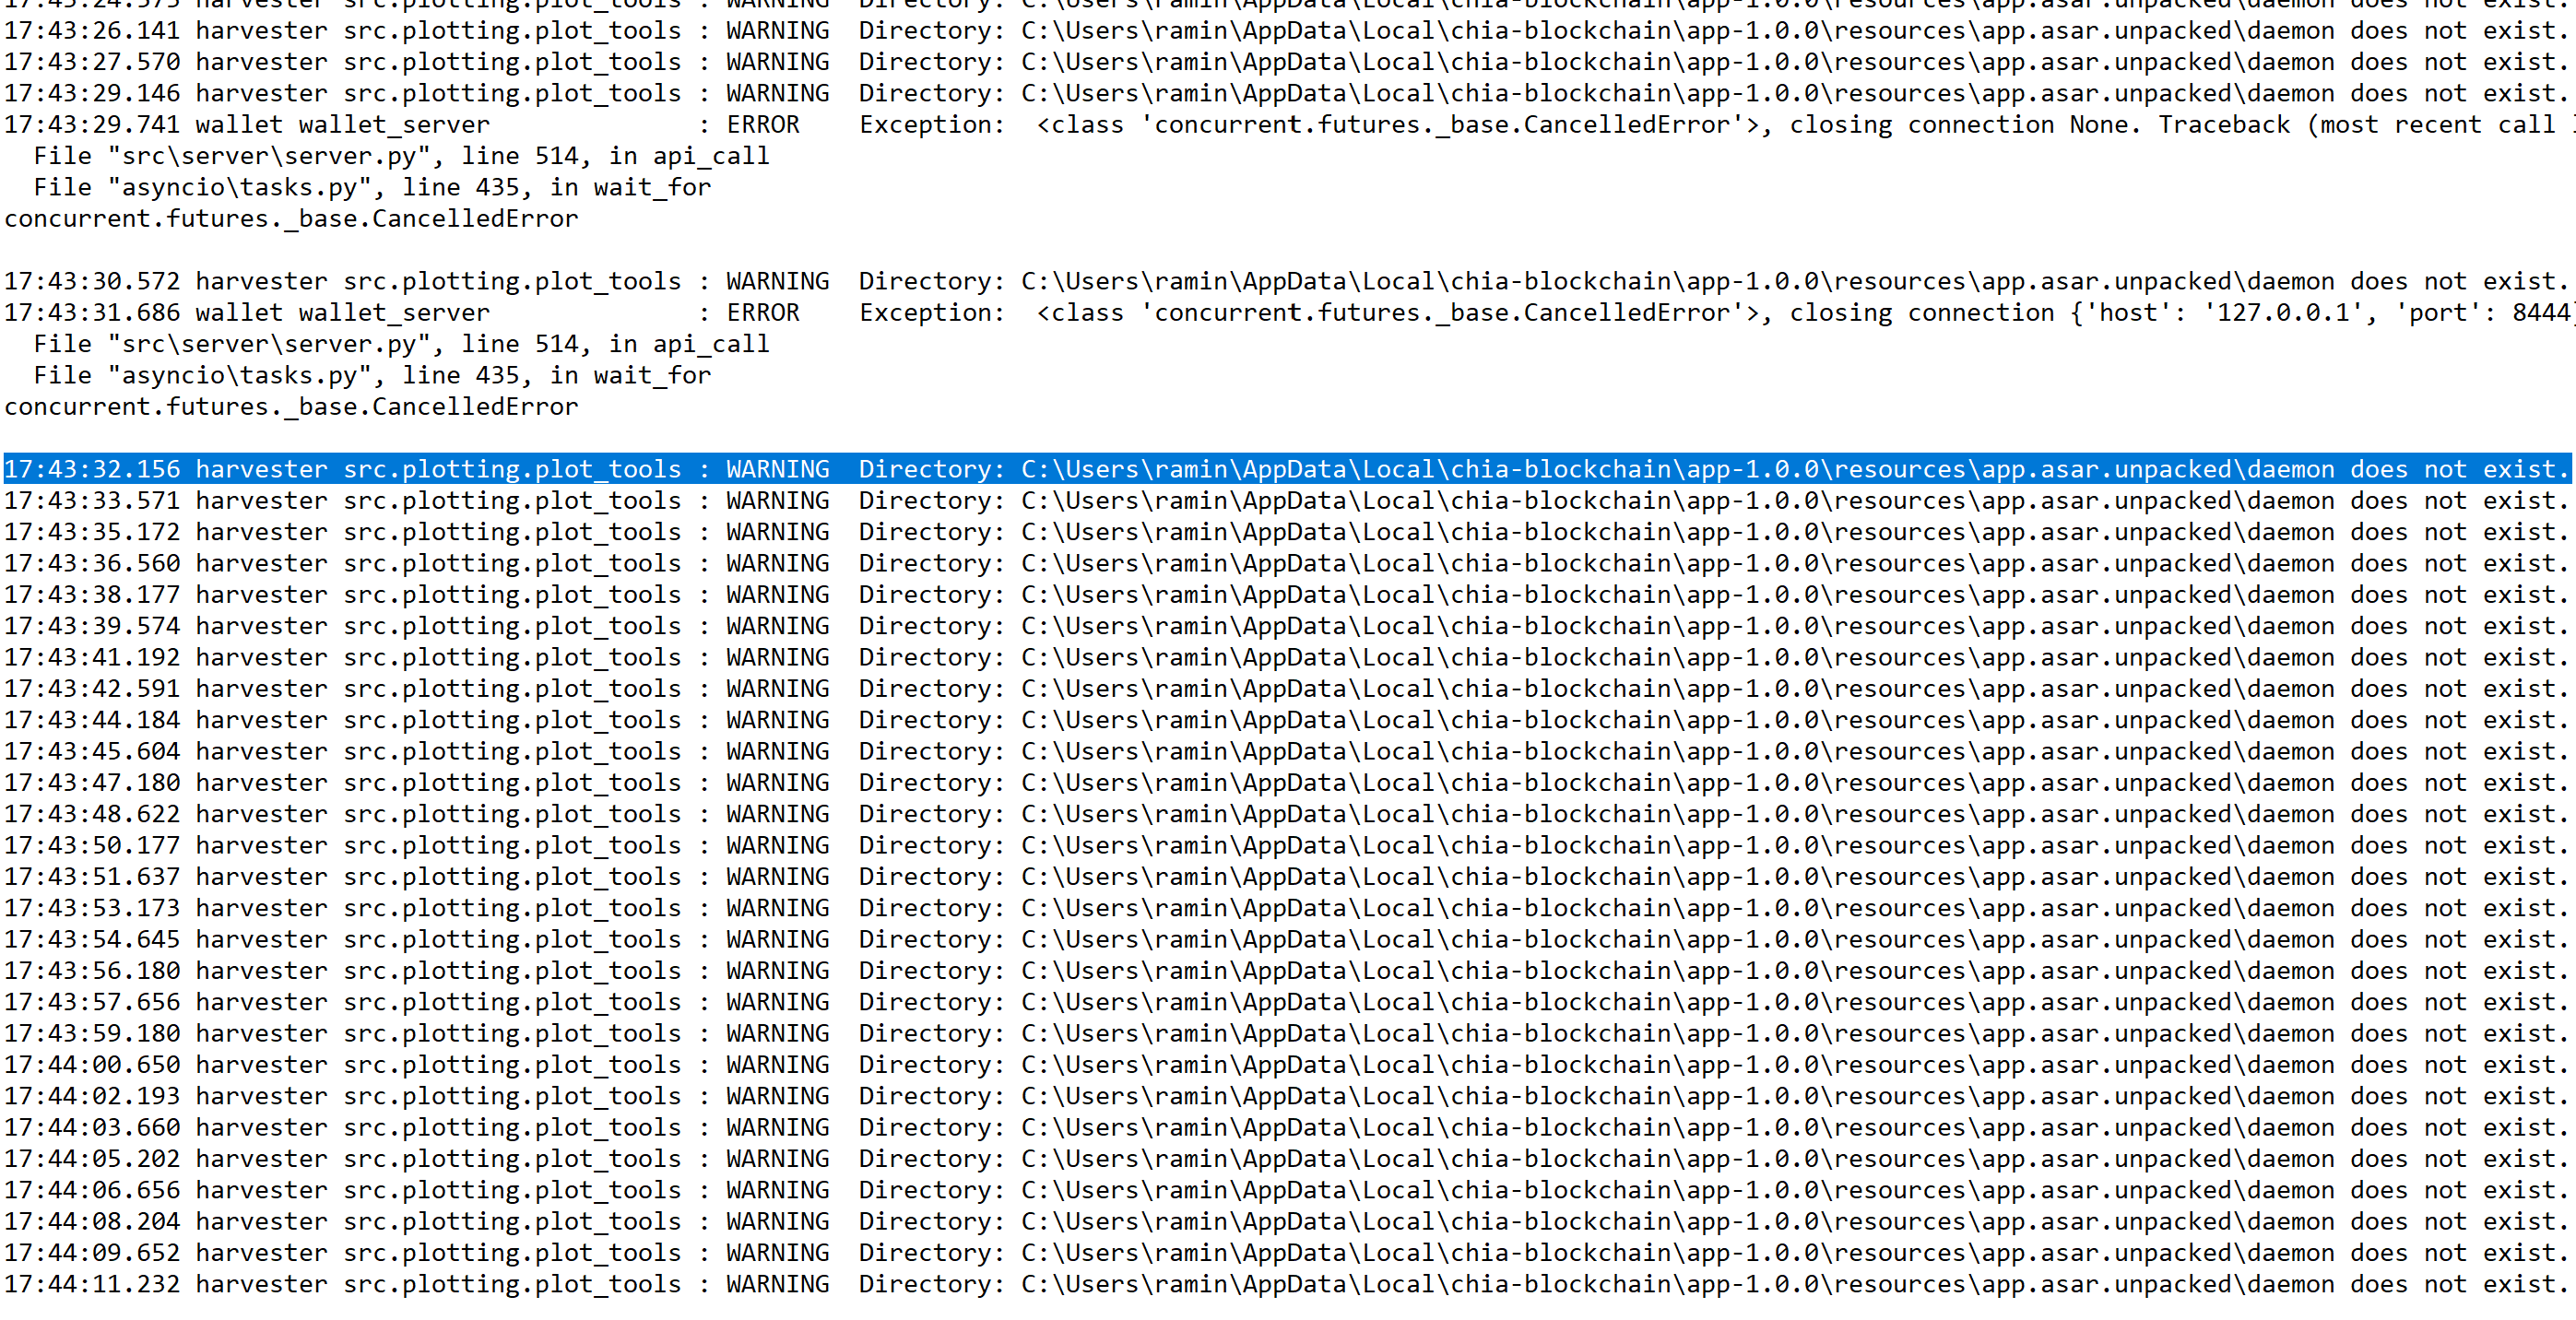Click the 17:43:42.591 harvester warning line
The height and width of the screenshot is (1320, 2576).
coord(1286,689)
